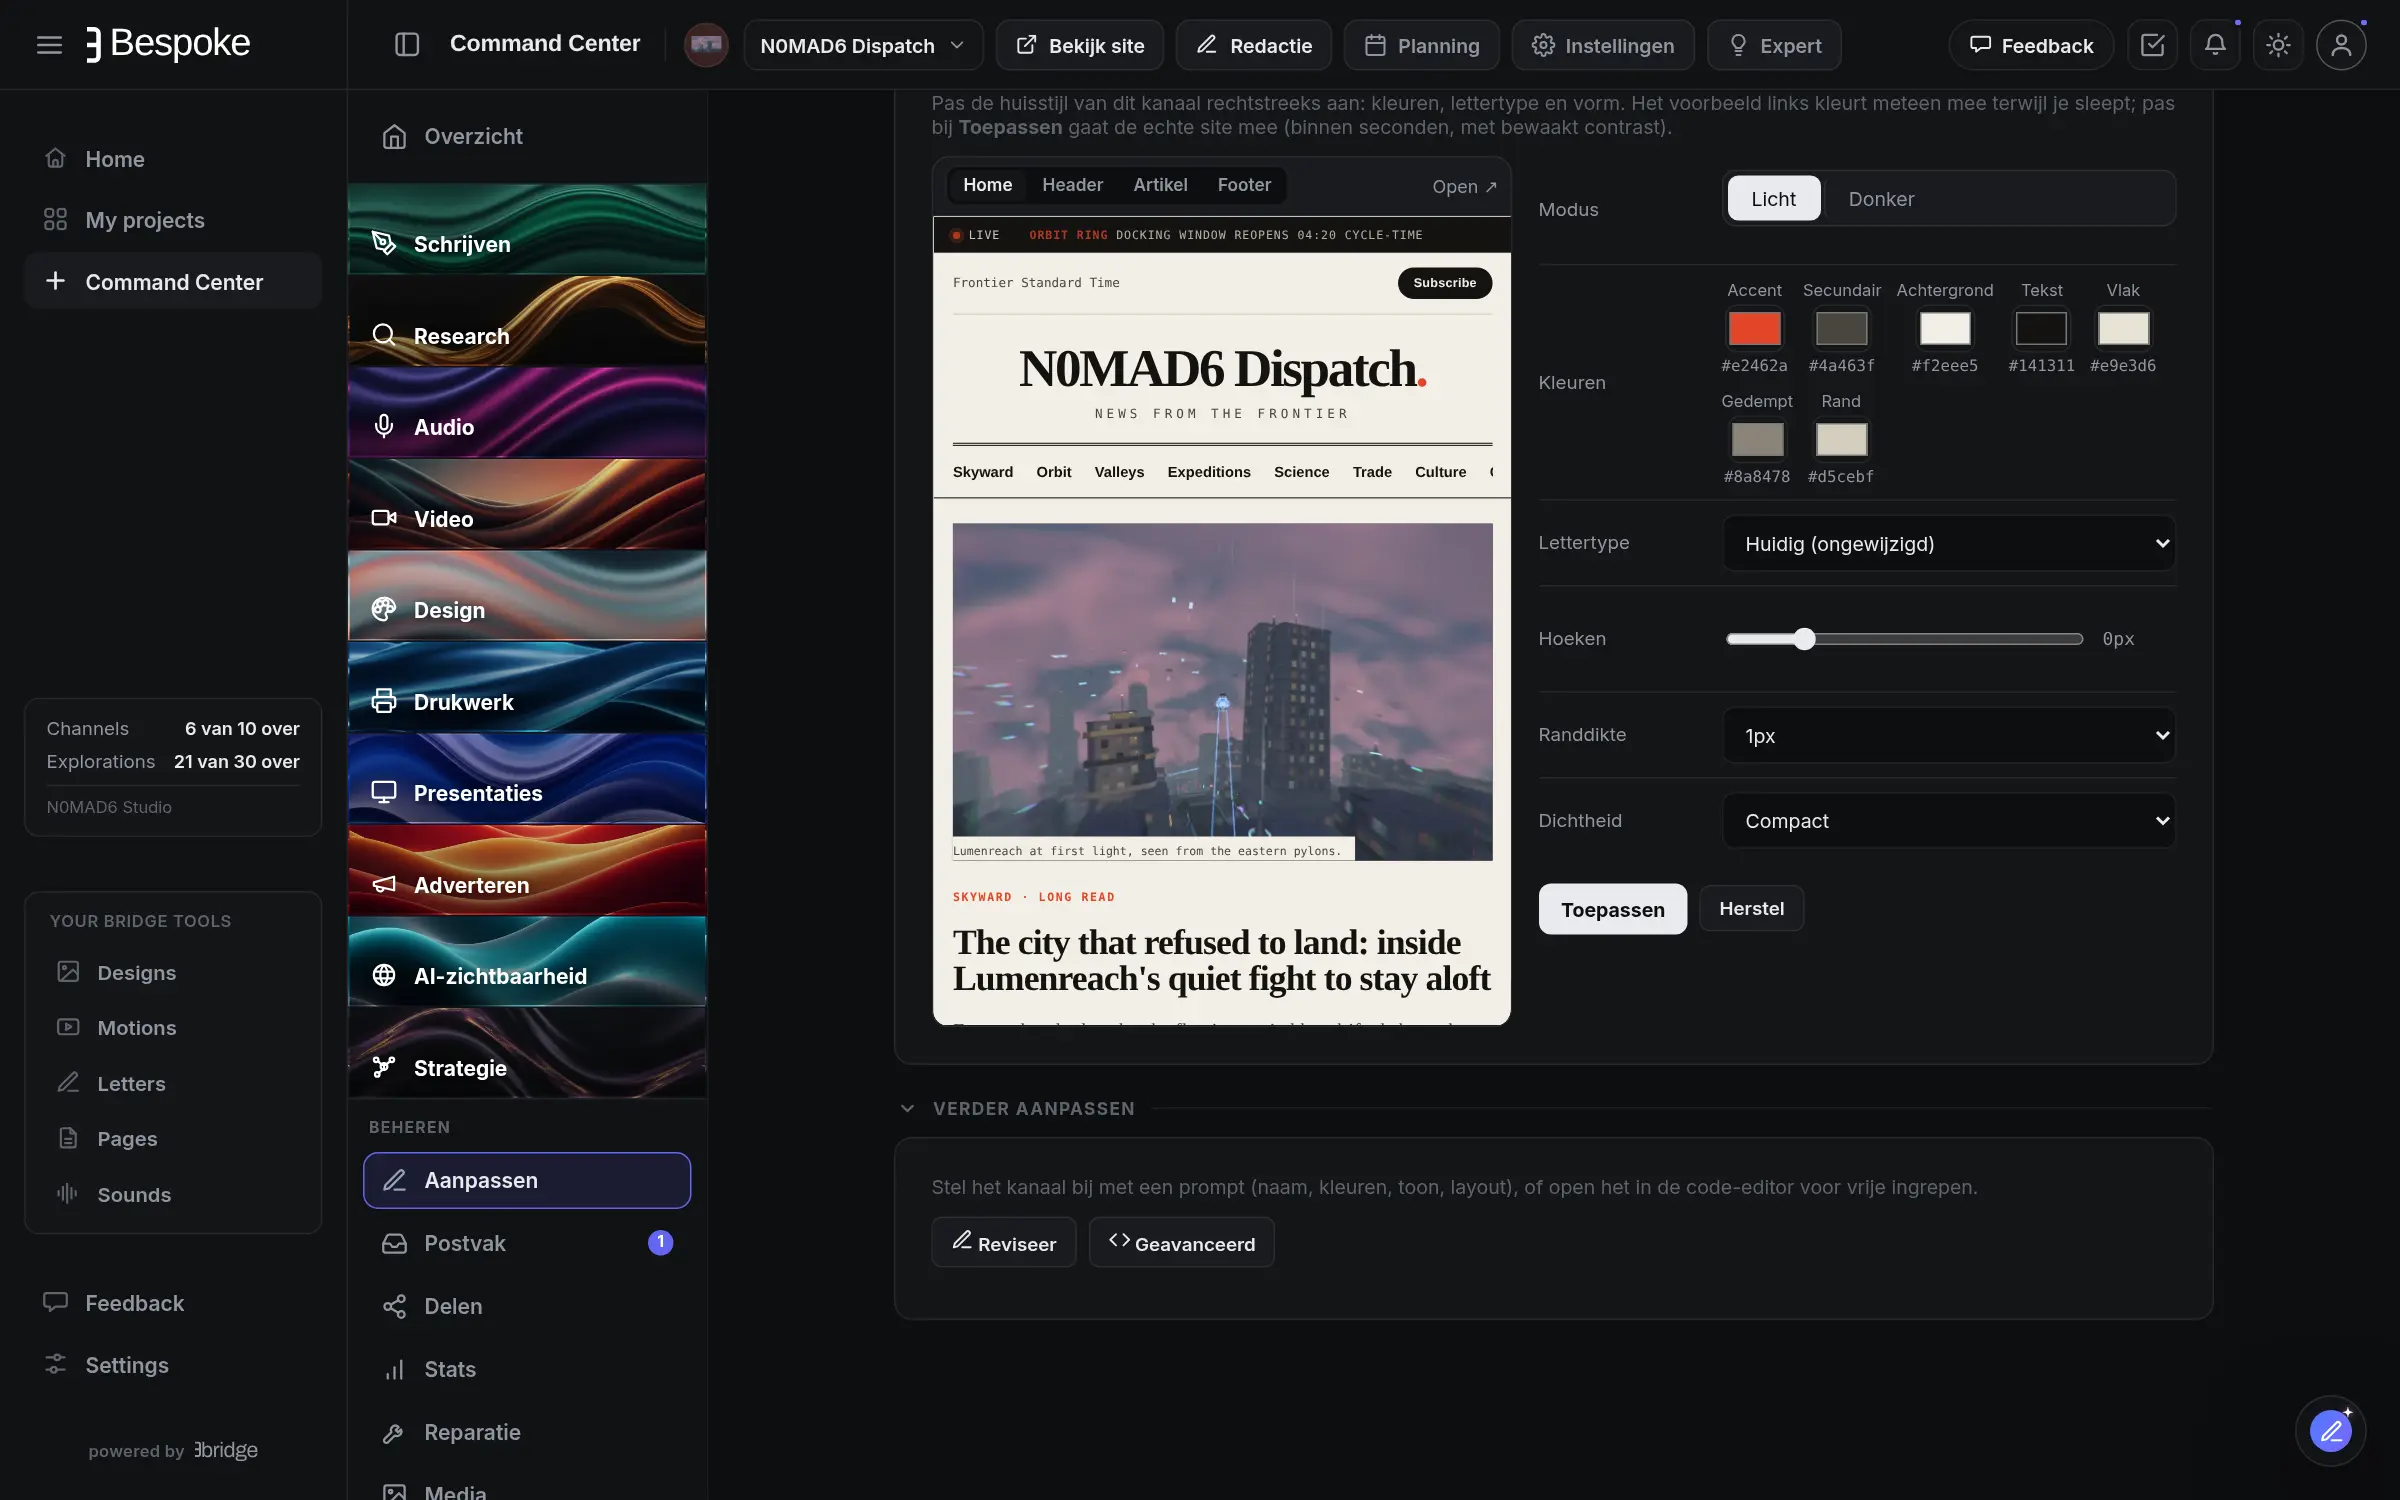Open the Design palette tile
The image size is (2400, 1500).
click(527, 595)
